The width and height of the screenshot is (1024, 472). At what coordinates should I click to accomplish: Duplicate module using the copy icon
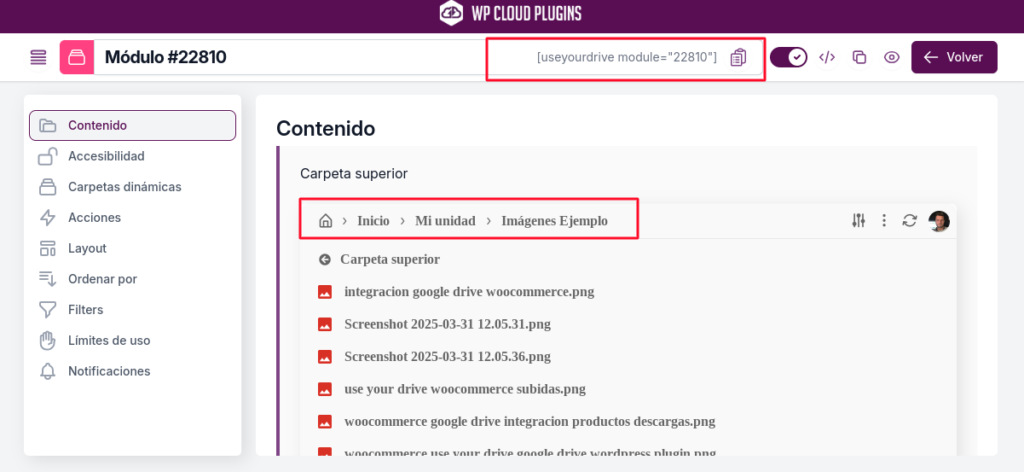tap(859, 57)
